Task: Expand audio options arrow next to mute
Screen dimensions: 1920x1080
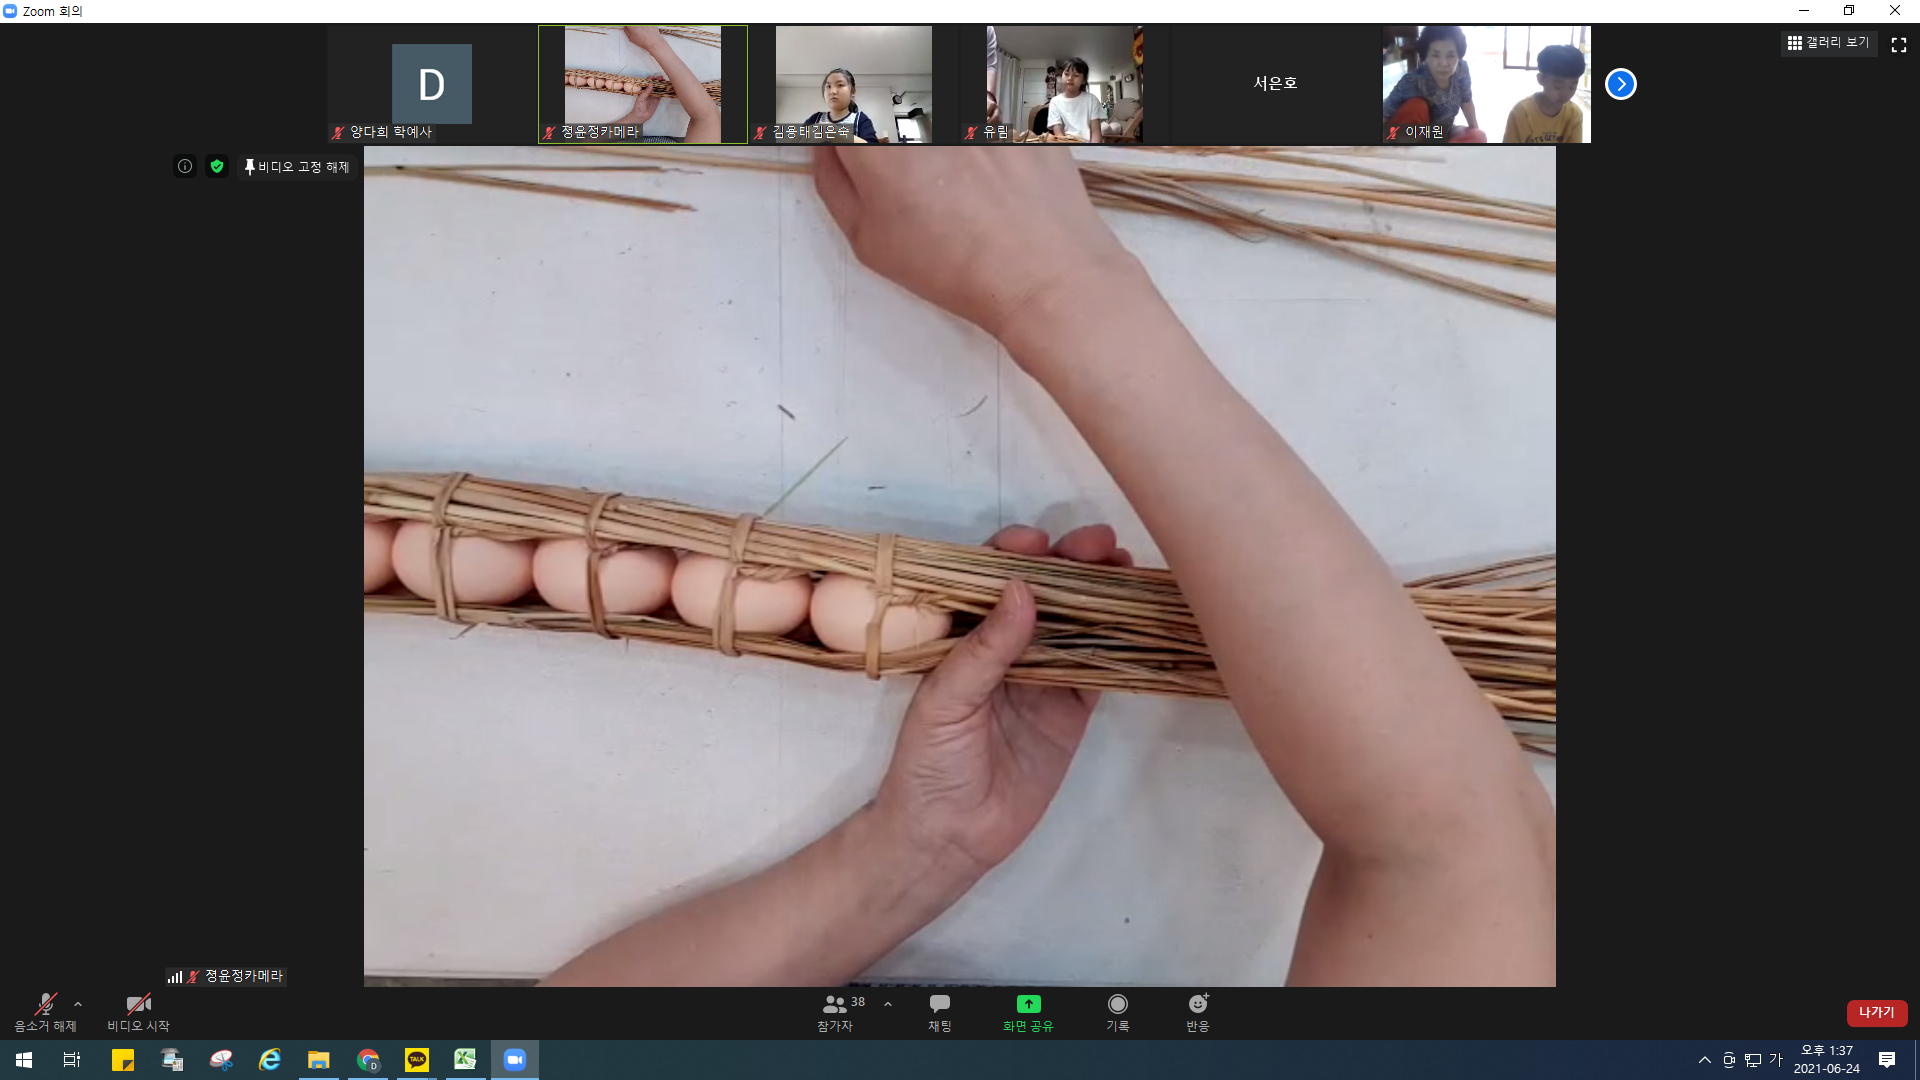Action: (x=78, y=1004)
